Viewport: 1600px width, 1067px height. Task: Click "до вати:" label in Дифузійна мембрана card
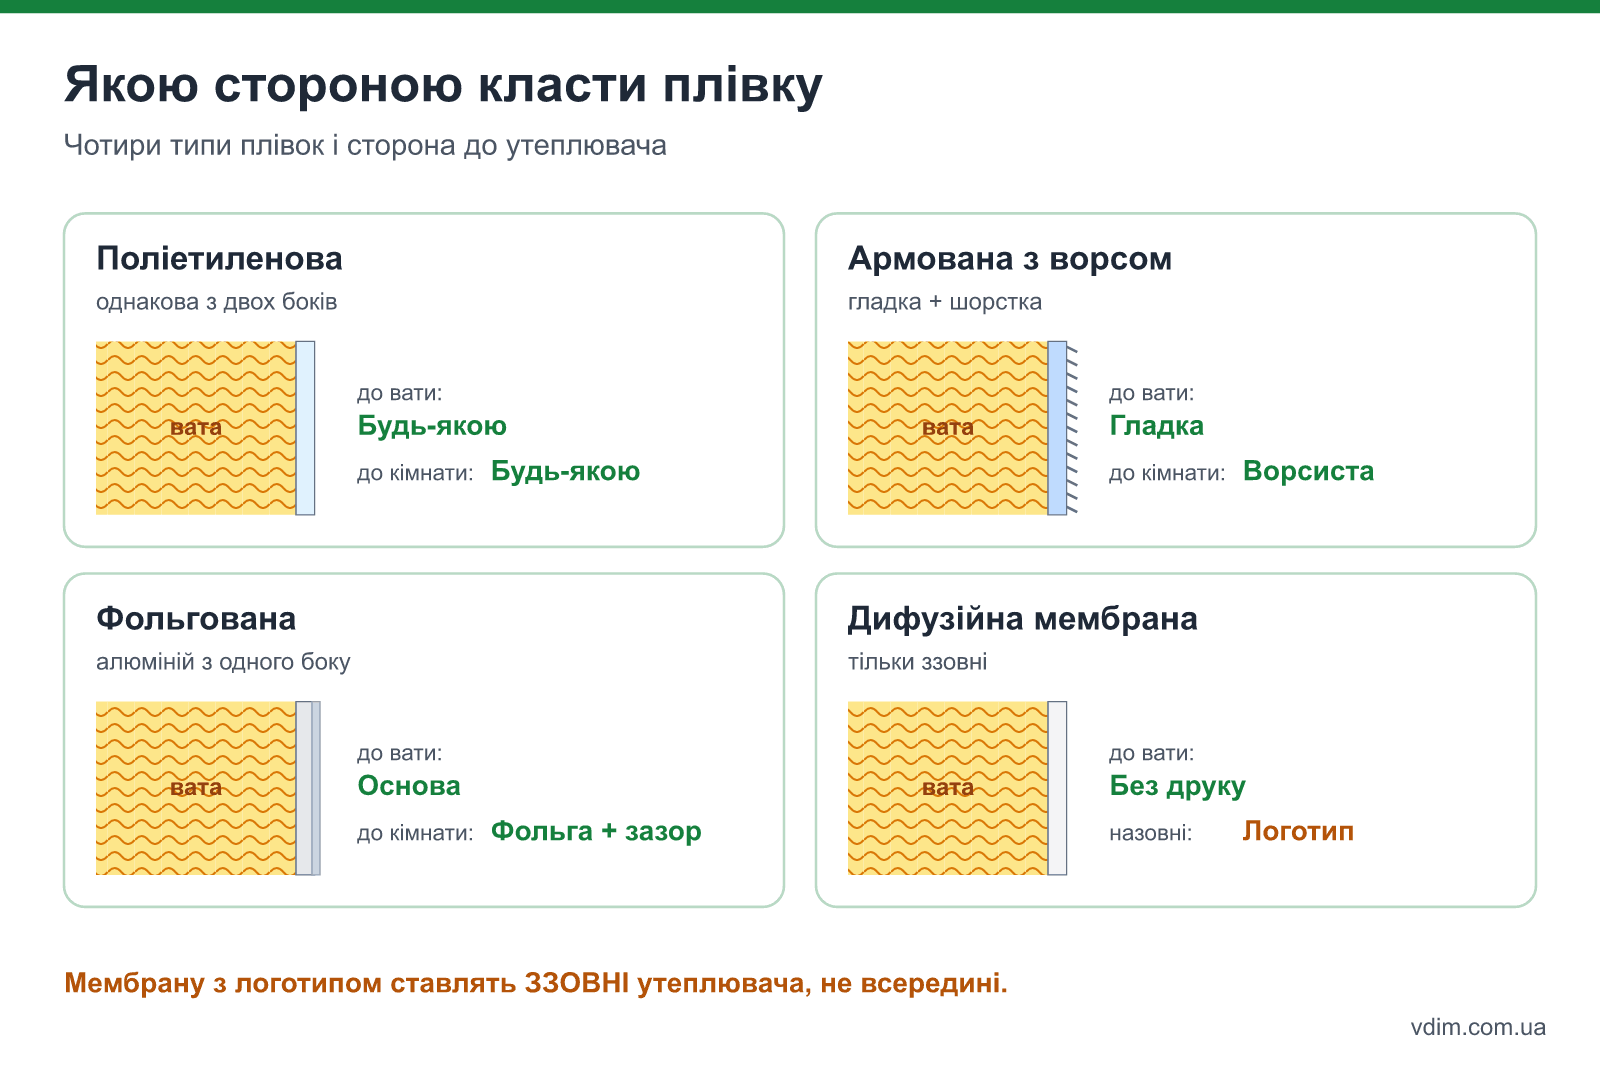(1151, 753)
